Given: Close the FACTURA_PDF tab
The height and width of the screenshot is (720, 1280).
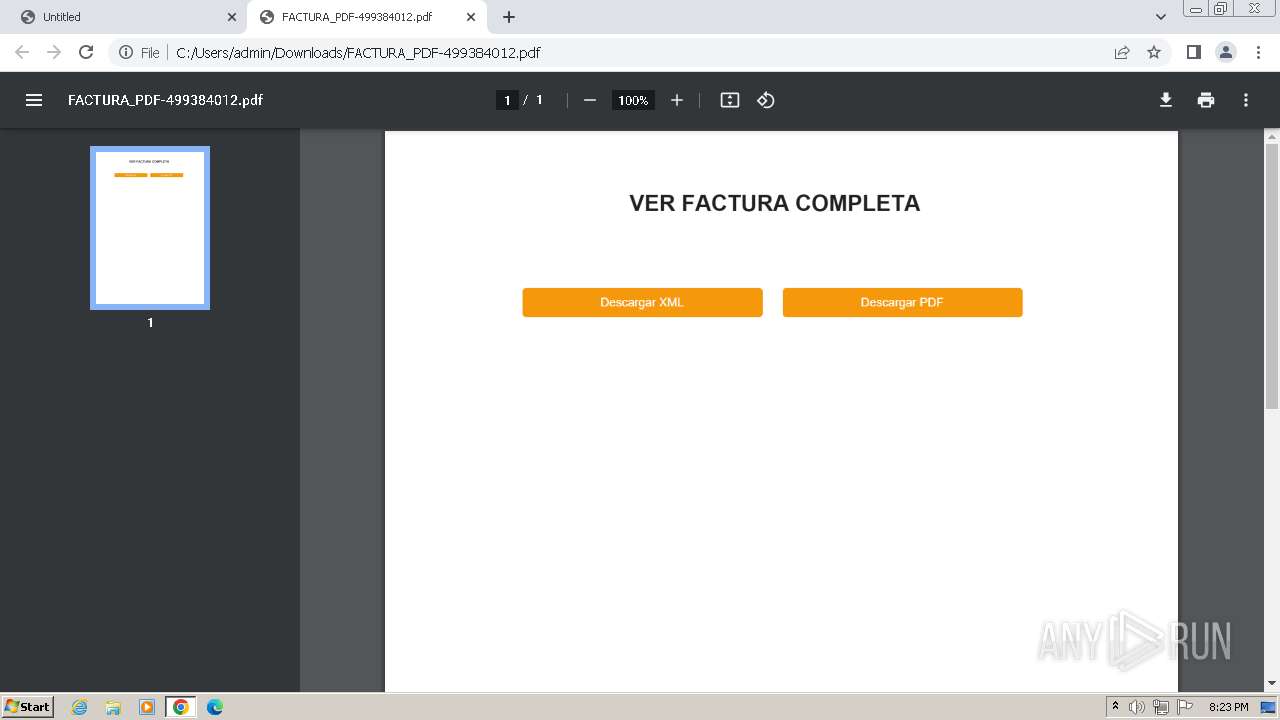Looking at the screenshot, I should [471, 17].
